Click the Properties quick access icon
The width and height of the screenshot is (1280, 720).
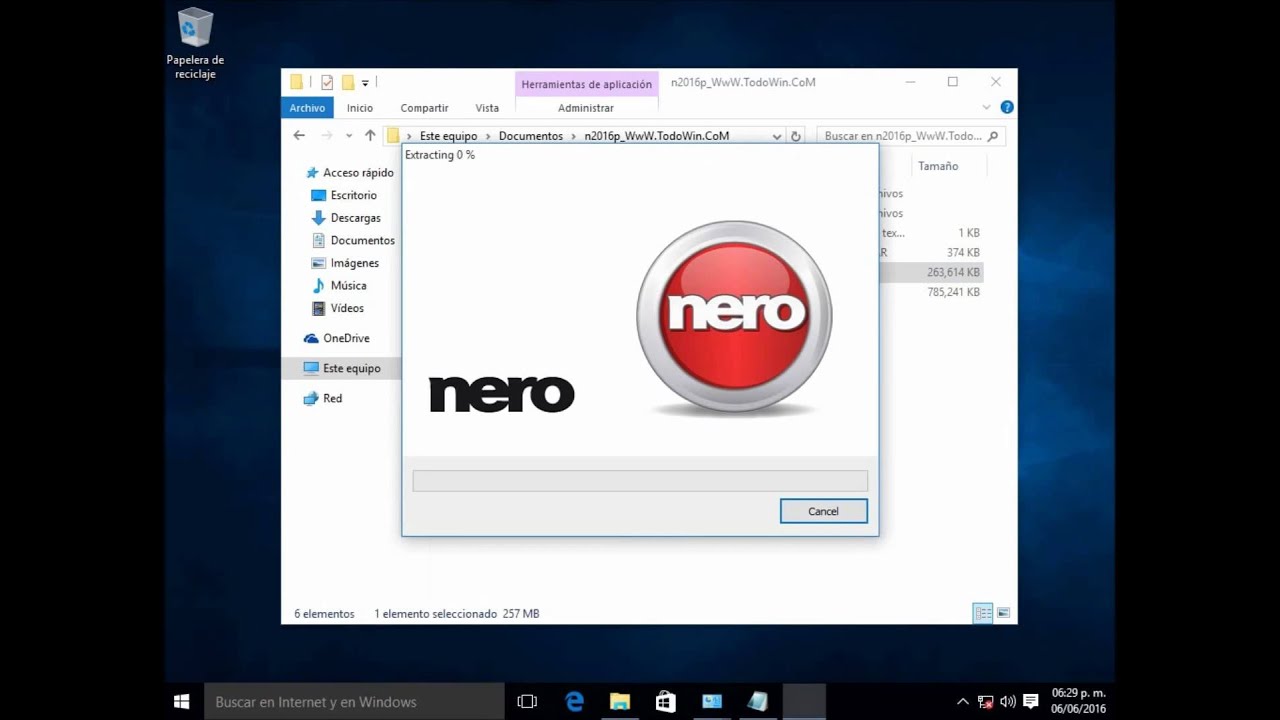(x=327, y=83)
